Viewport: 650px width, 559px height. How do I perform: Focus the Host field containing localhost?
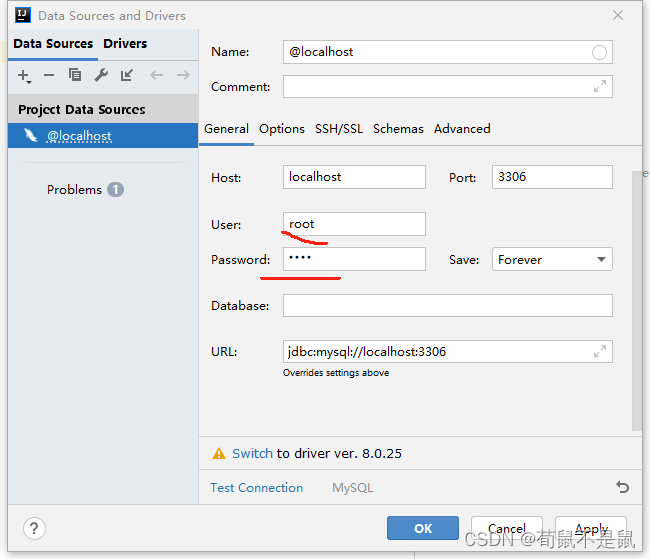pyautogui.click(x=354, y=177)
